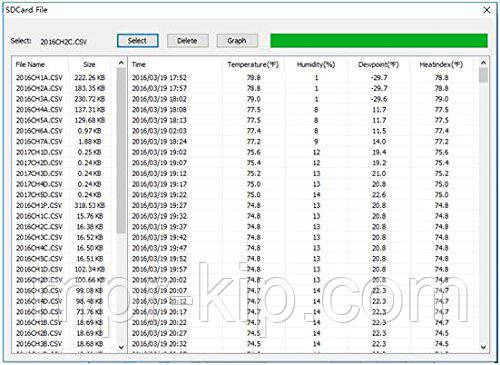Click data table scroll up arrow
500x365 pixels.
click(x=483, y=63)
